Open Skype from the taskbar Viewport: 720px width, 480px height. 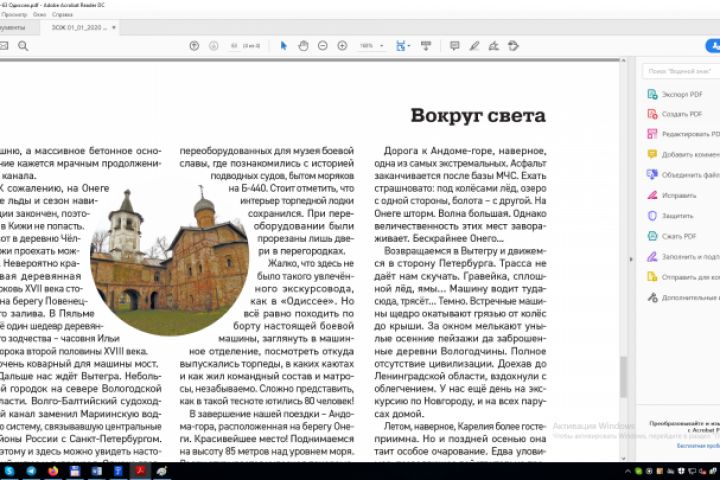click(9, 471)
